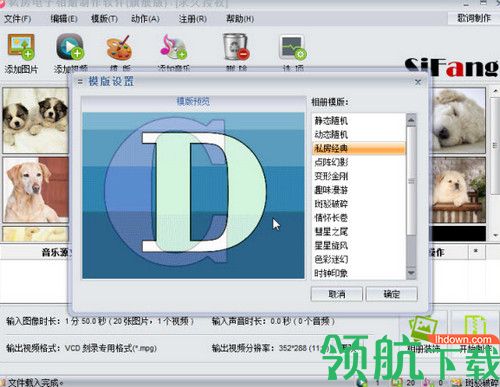Click the thumbnail panel scroll-down arrow

[x=495, y=236]
